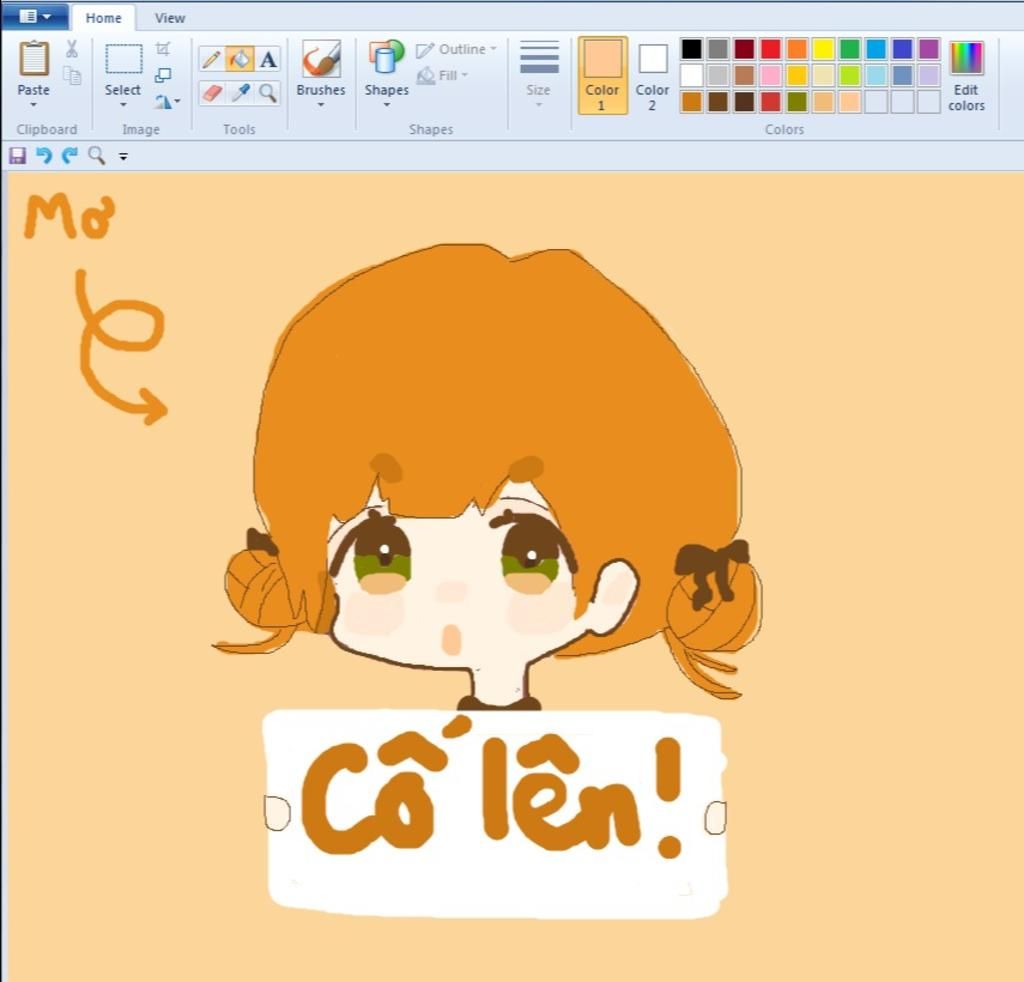Click the rectangular Select icon
The image size is (1024, 982).
(123, 59)
